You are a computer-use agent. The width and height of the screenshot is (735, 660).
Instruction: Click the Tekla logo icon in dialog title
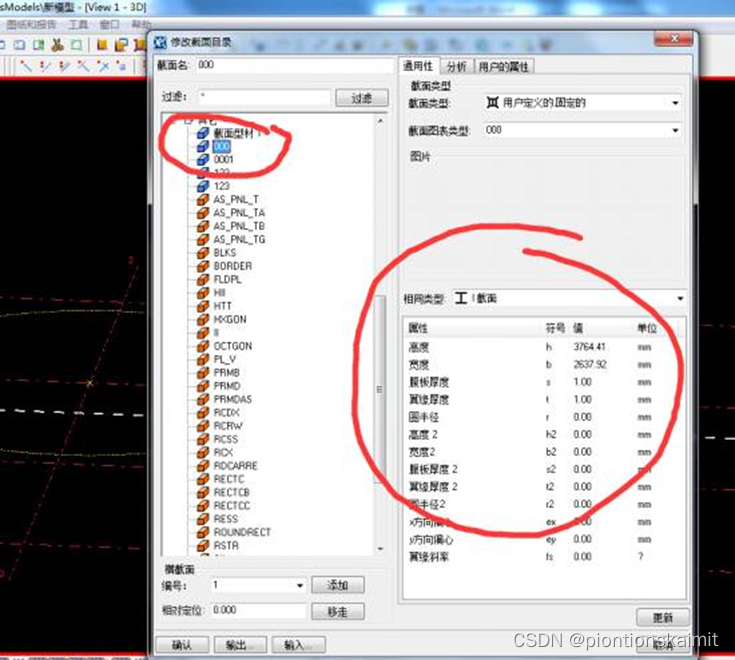click(x=161, y=43)
